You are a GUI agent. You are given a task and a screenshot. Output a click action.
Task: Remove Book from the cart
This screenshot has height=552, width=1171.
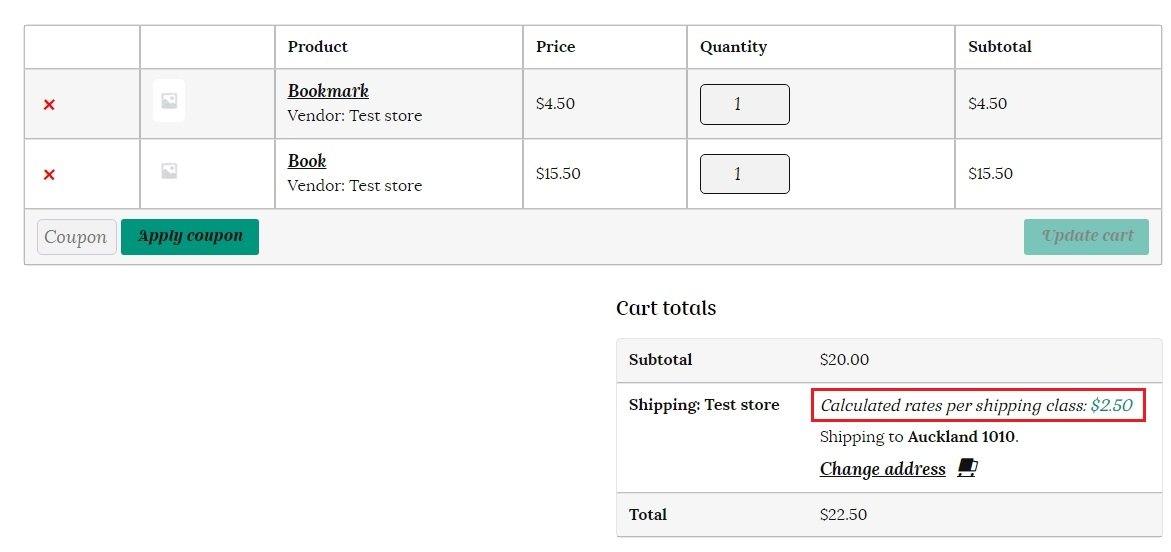[x=49, y=175]
